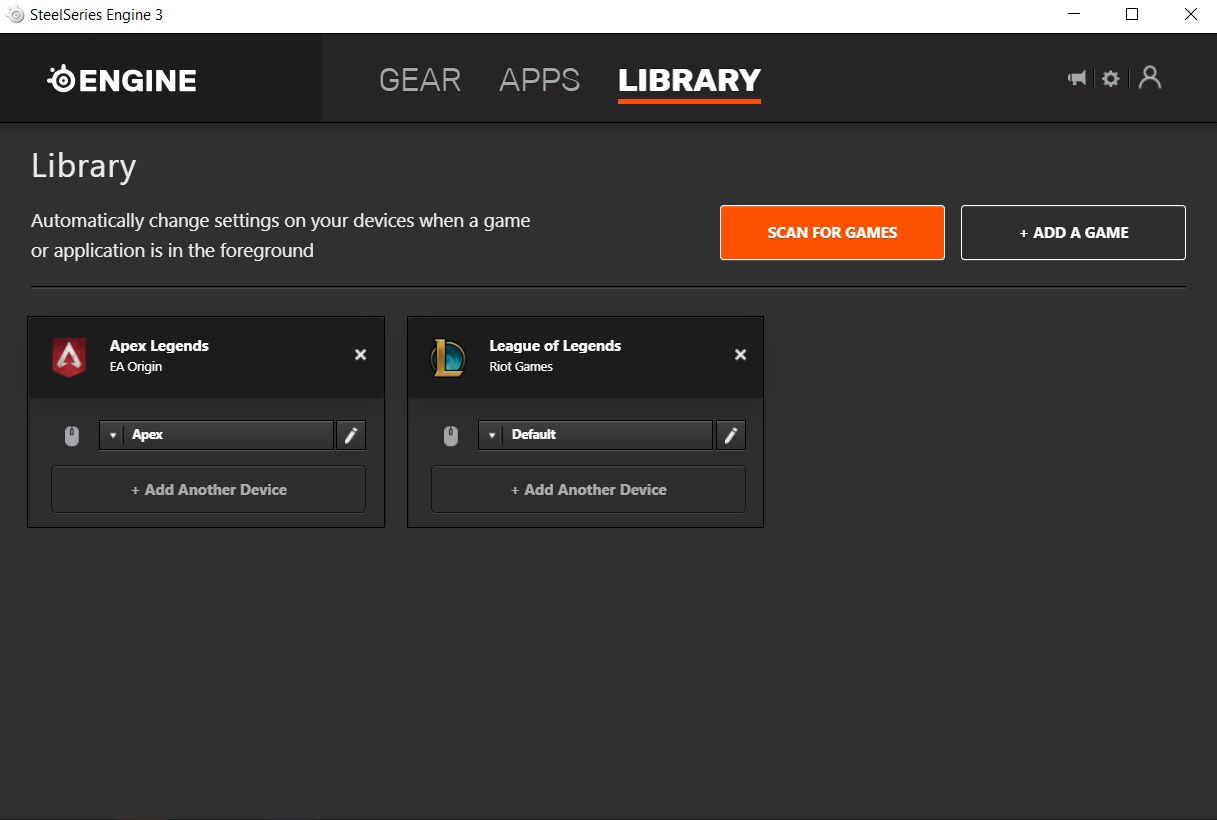Edit the Default configuration with the pencil icon
This screenshot has height=820, width=1217.
(731, 435)
